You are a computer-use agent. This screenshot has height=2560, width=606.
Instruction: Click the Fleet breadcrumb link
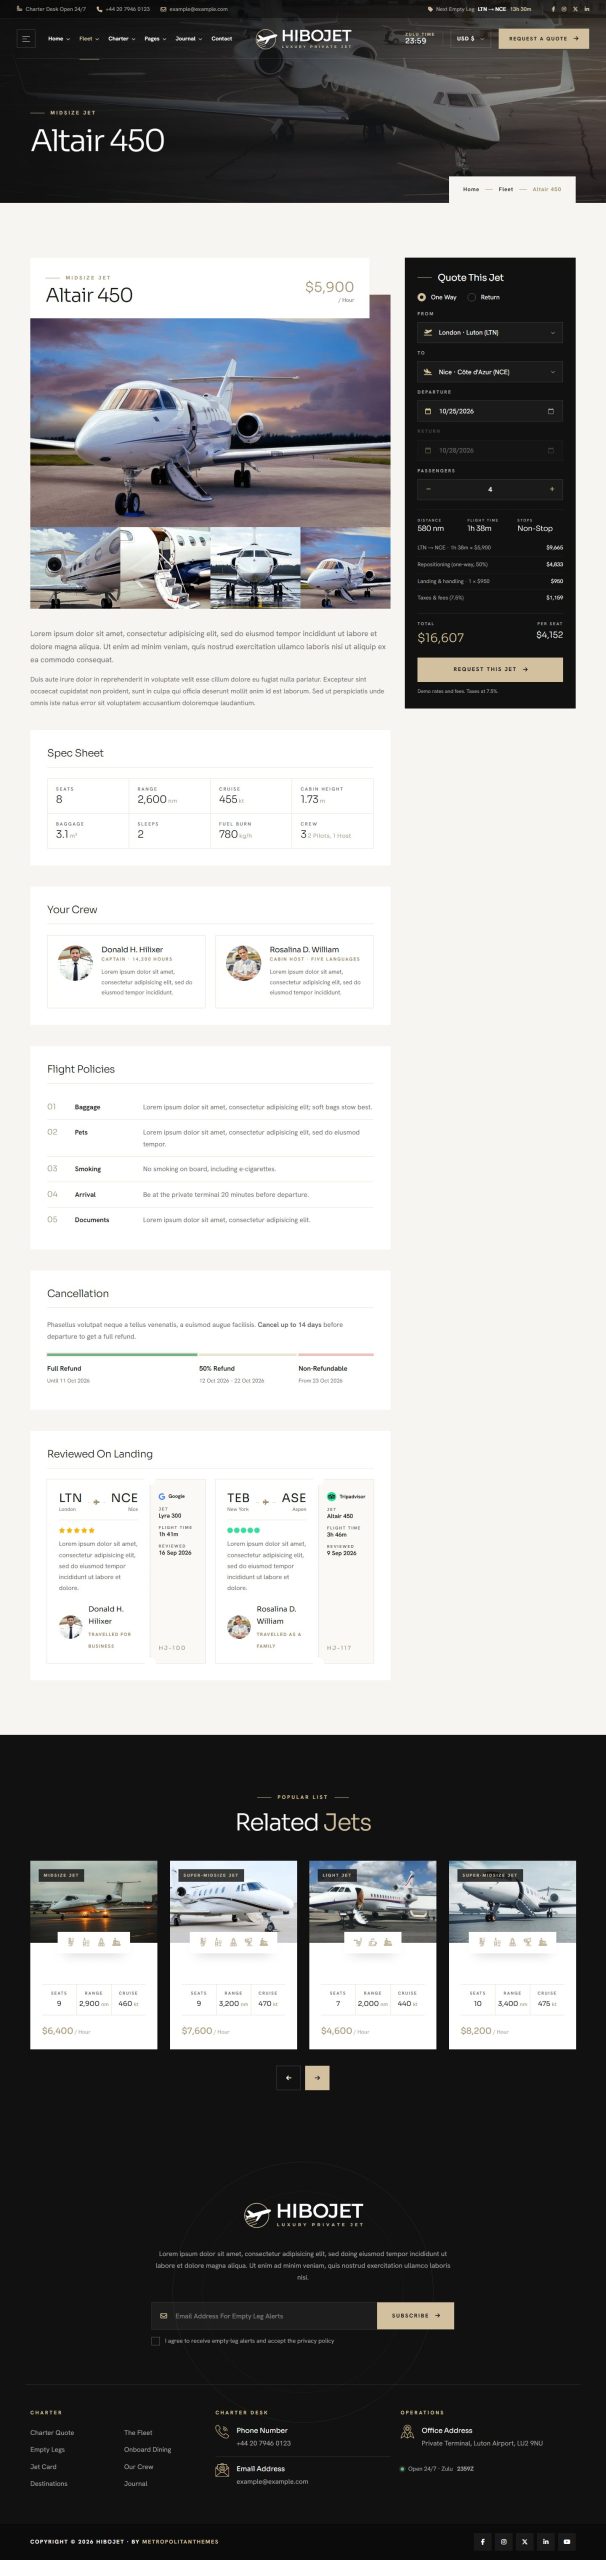506,189
